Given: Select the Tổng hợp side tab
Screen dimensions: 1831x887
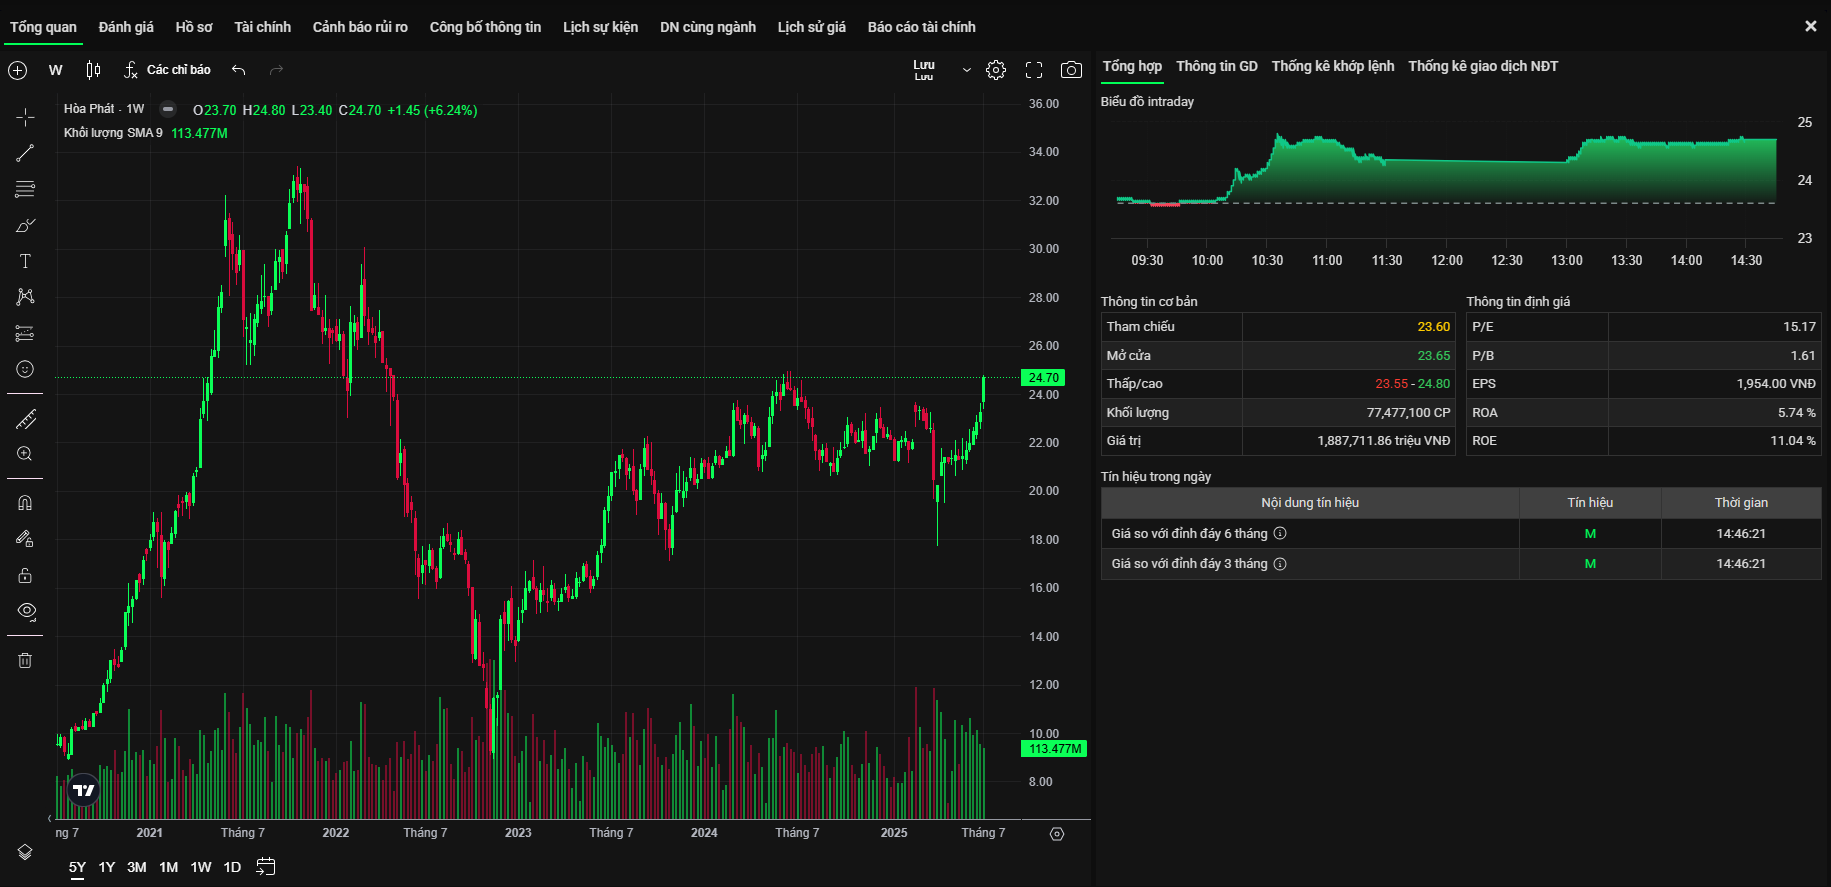Looking at the screenshot, I should (1132, 66).
